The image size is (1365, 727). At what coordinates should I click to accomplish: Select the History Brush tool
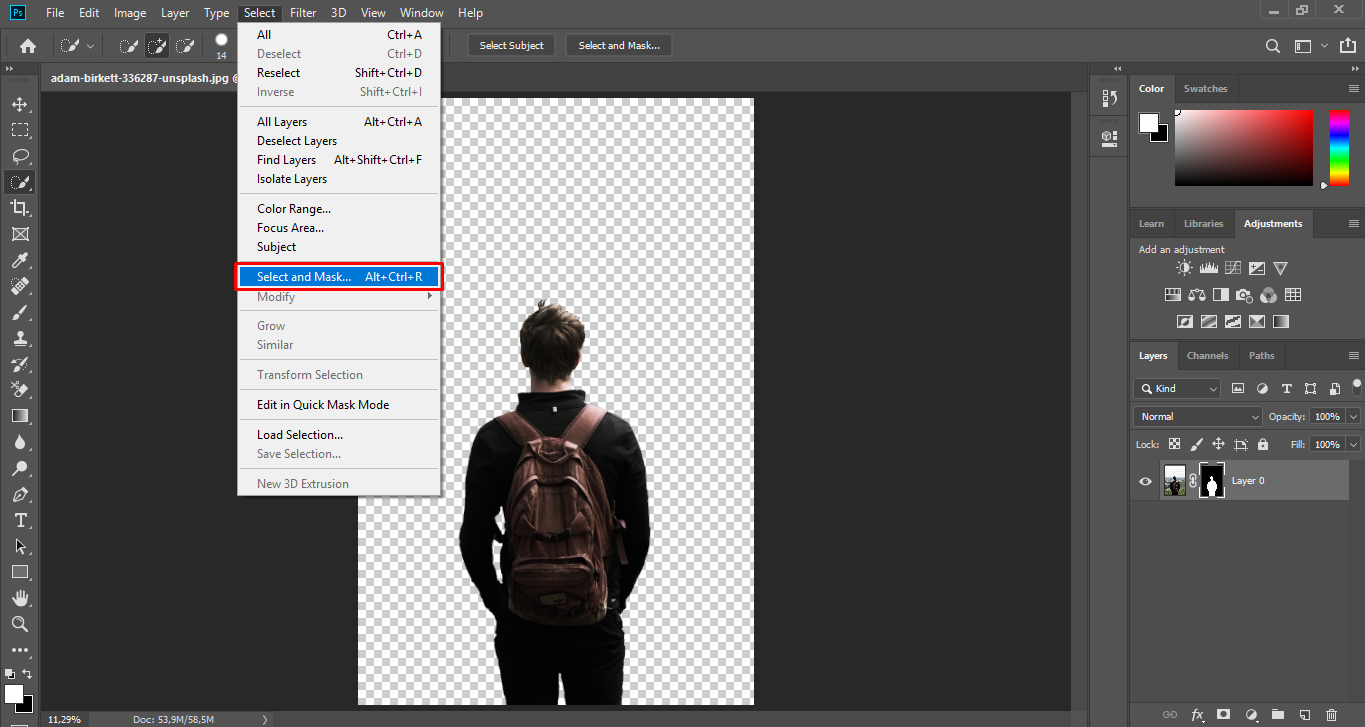[x=20, y=364]
